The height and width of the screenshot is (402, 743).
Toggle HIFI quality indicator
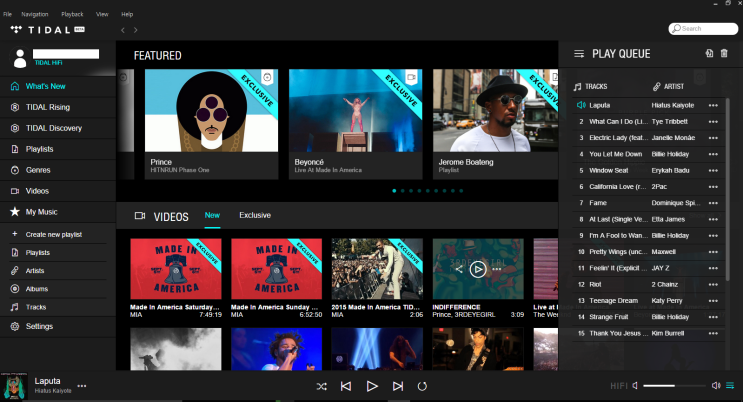point(619,386)
